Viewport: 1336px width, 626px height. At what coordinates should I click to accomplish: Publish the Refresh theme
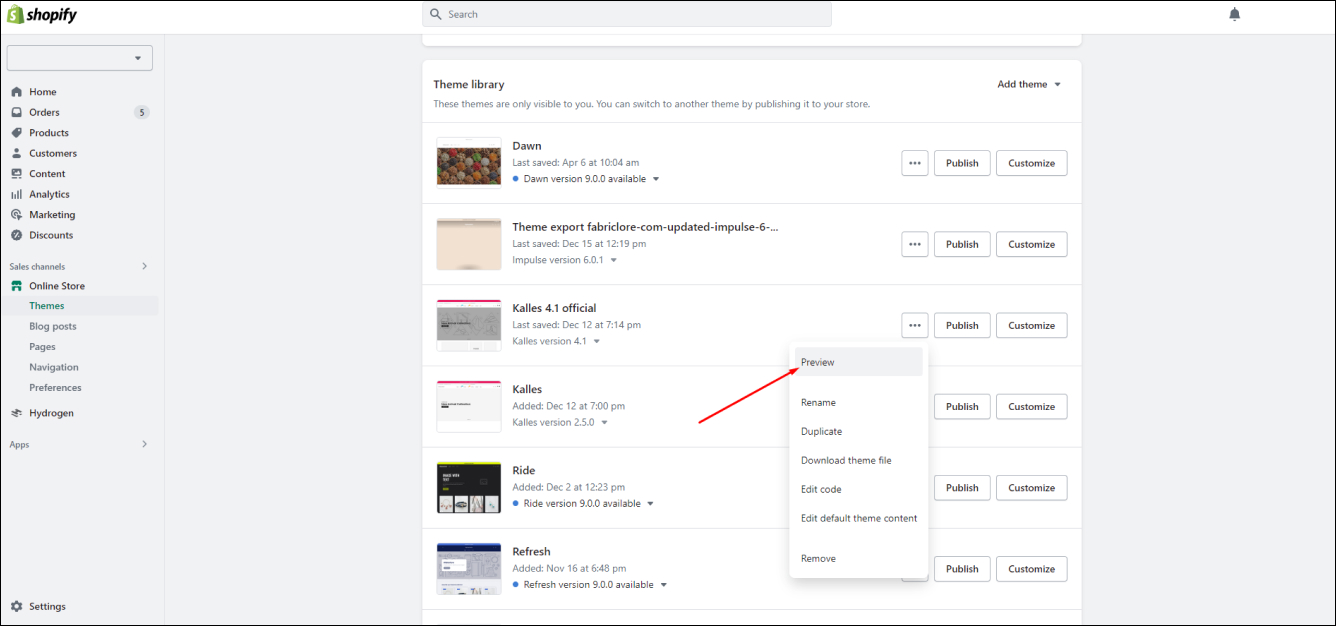click(x=962, y=568)
